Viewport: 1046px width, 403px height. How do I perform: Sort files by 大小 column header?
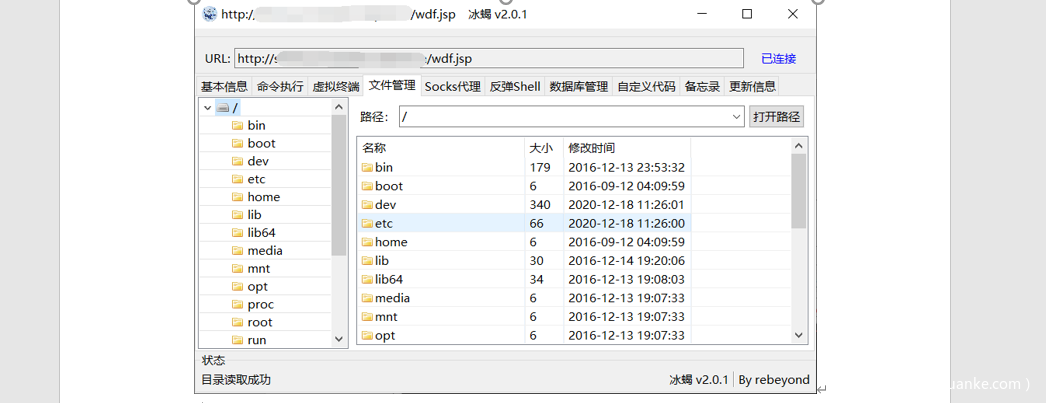coord(540,148)
